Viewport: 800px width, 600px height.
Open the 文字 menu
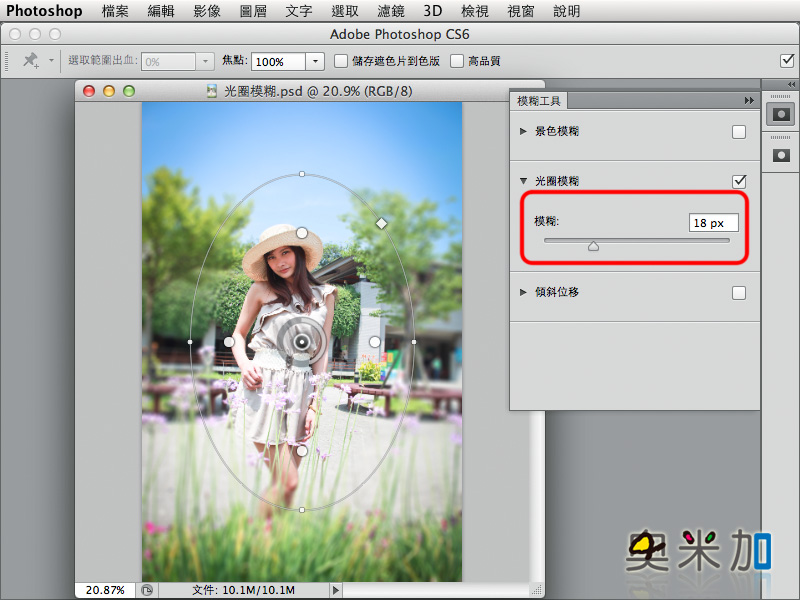pyautogui.click(x=298, y=11)
